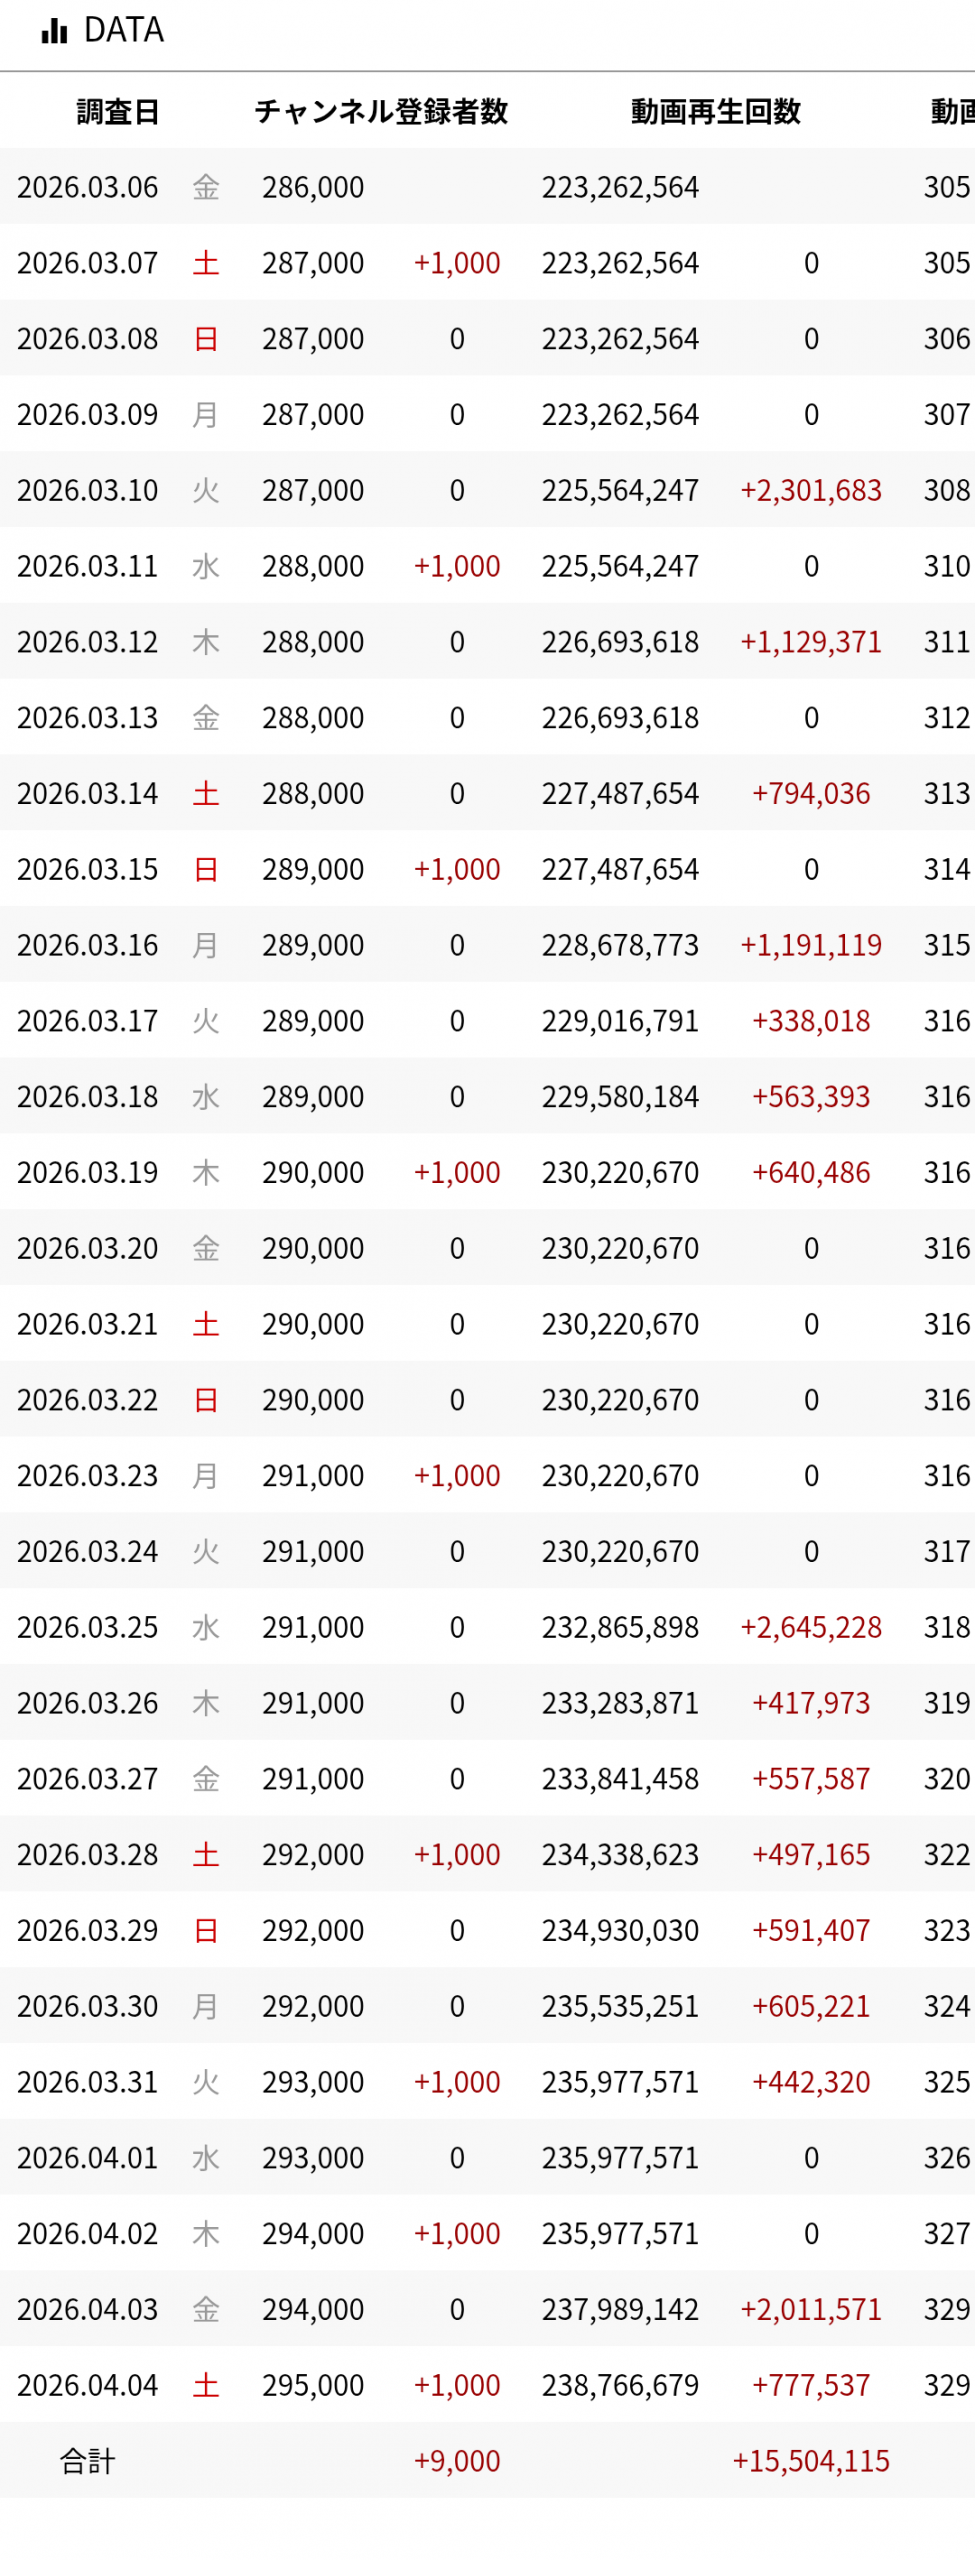Image resolution: width=975 pixels, height=2560 pixels.
Task: Click the +2,011,571 view increase
Action: coord(810,2309)
